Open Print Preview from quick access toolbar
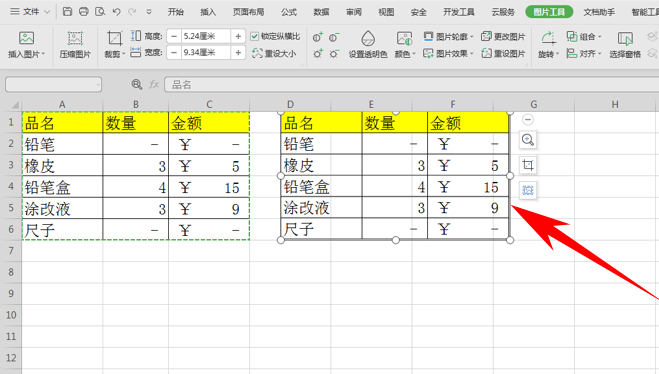The width and height of the screenshot is (659, 374). (100, 12)
